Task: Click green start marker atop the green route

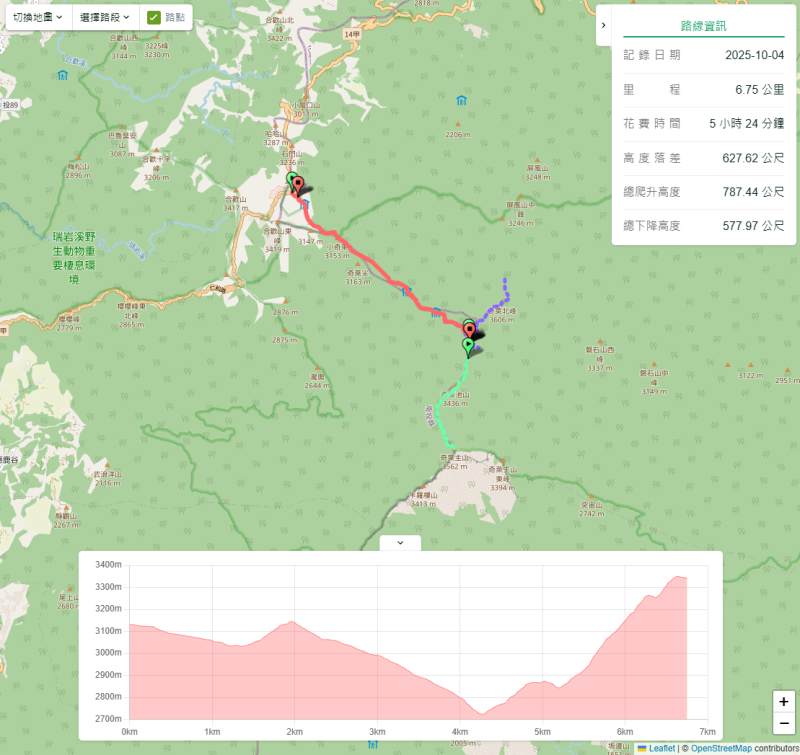Action: point(467,347)
